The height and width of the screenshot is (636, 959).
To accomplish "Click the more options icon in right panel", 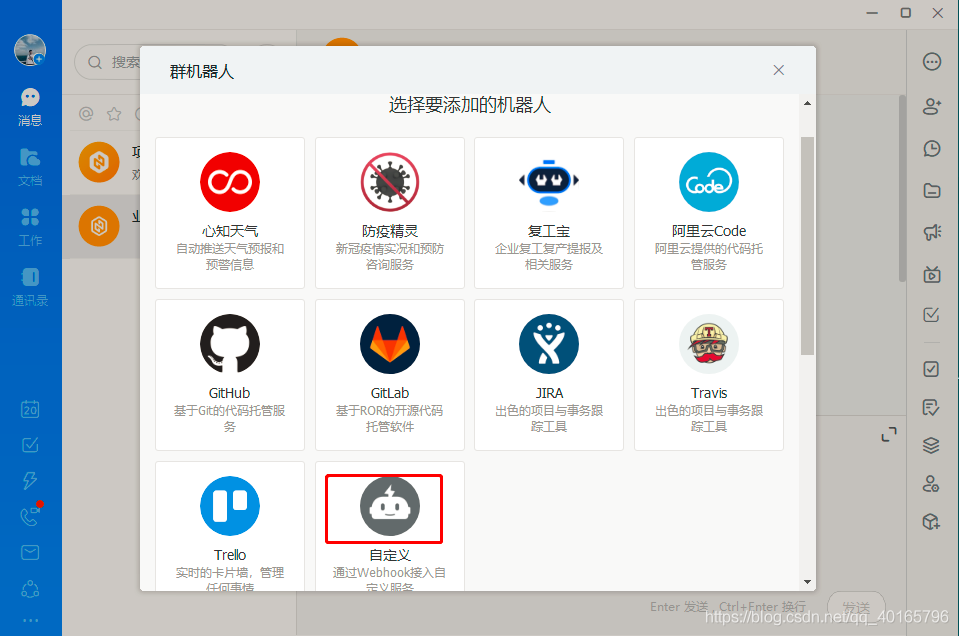I will pos(931,62).
